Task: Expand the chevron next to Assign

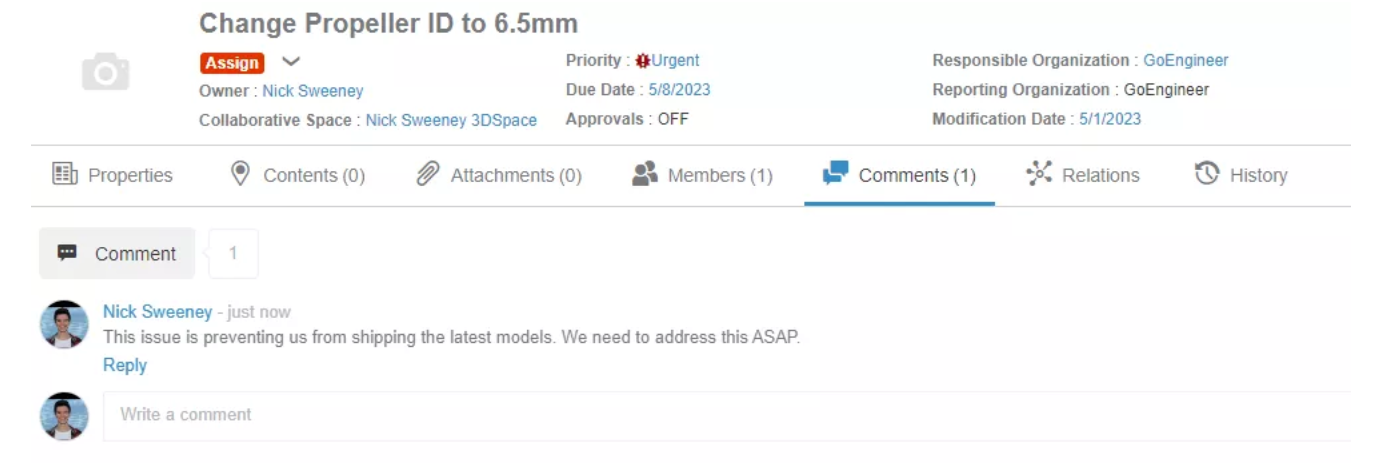Action: [x=290, y=61]
